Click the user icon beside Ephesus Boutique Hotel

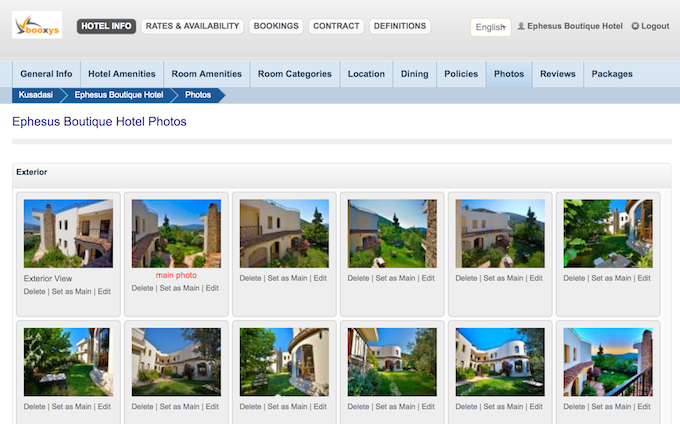pyautogui.click(x=521, y=26)
